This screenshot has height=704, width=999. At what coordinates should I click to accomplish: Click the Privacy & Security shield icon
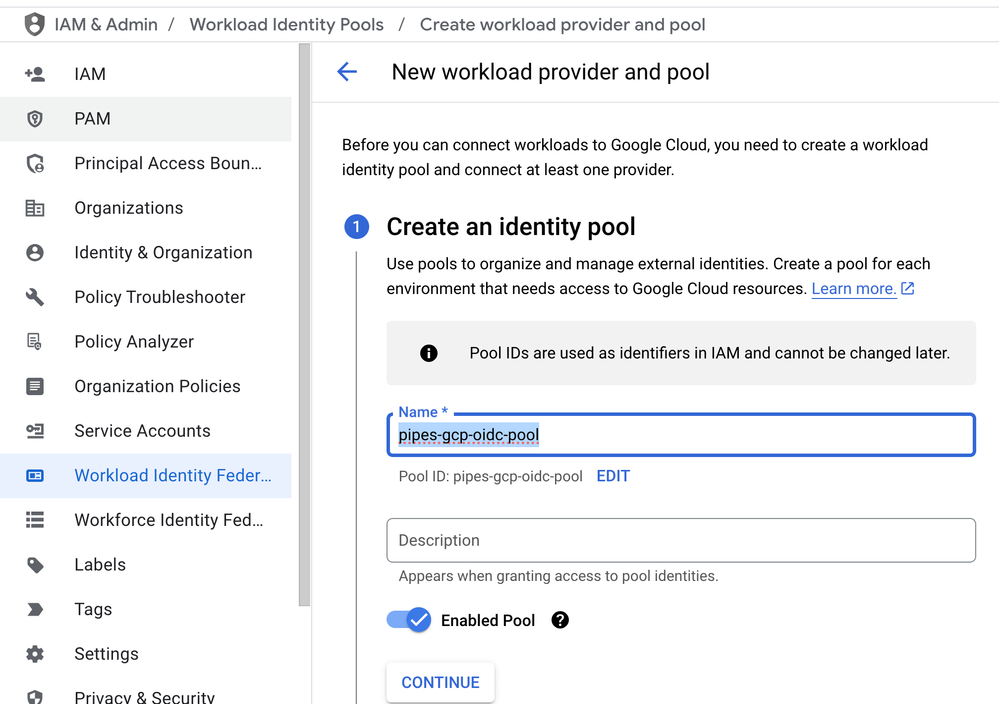click(34, 696)
